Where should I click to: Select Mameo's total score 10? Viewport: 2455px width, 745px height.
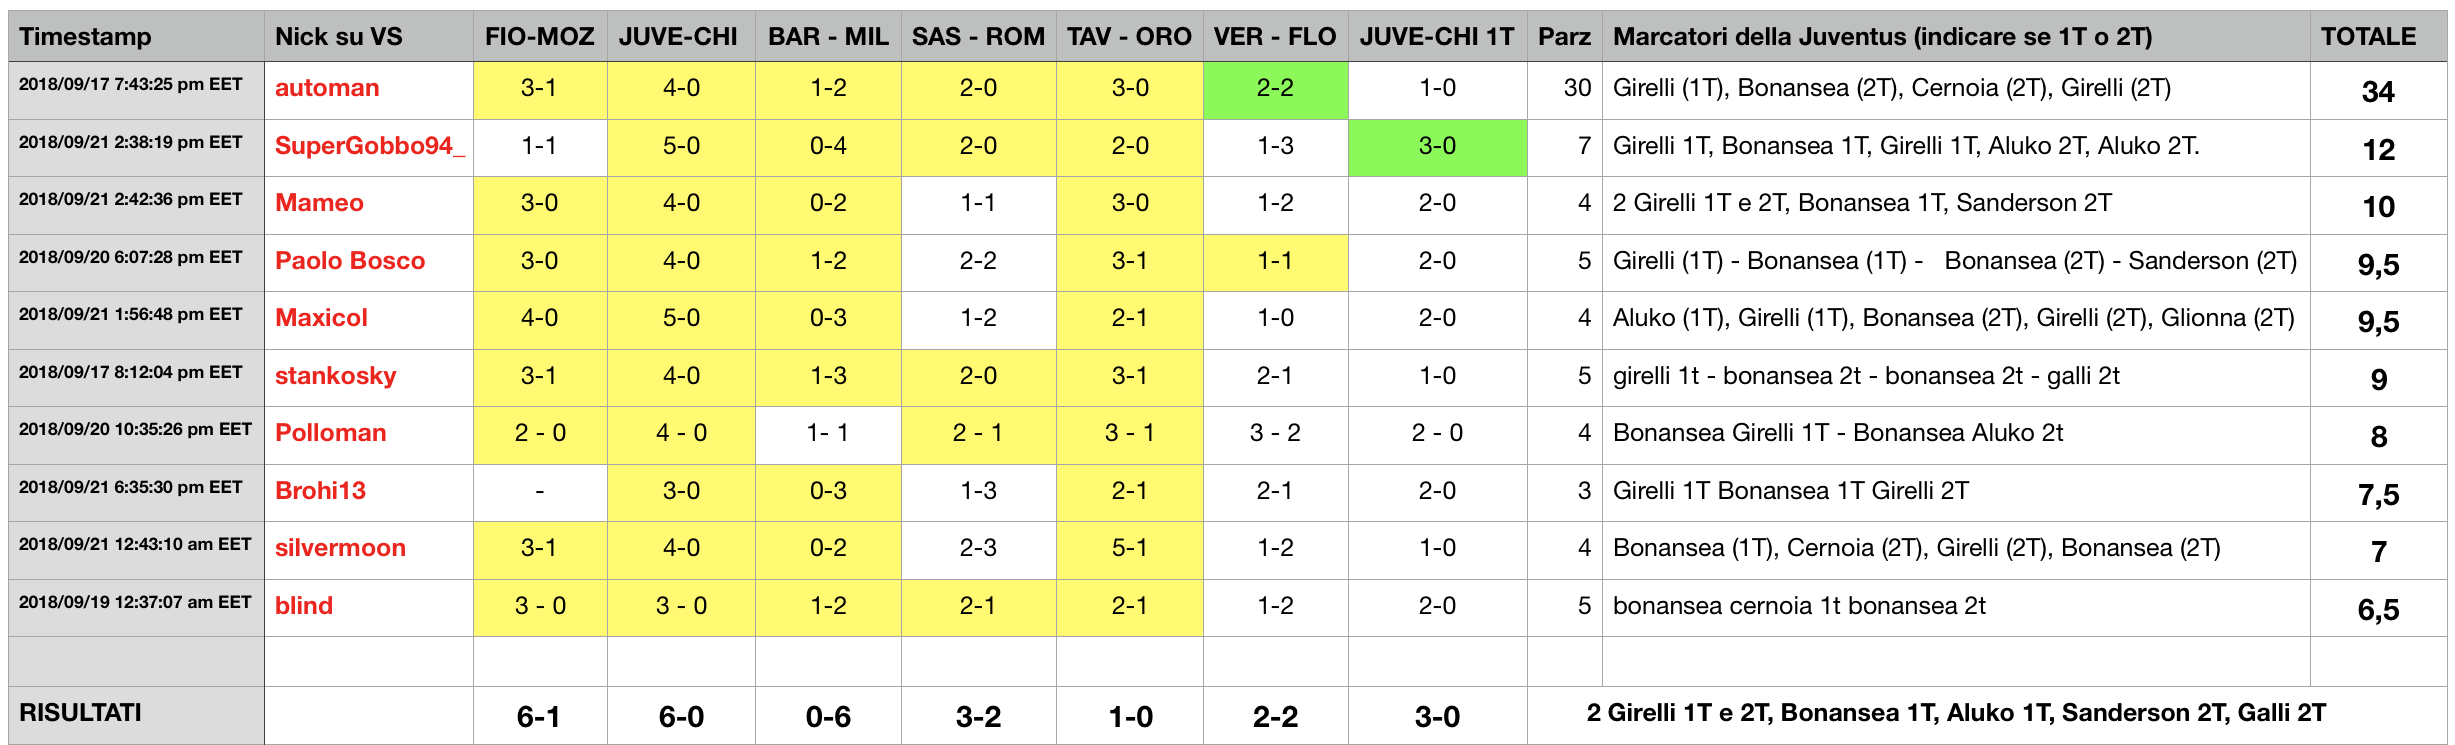point(2378,205)
